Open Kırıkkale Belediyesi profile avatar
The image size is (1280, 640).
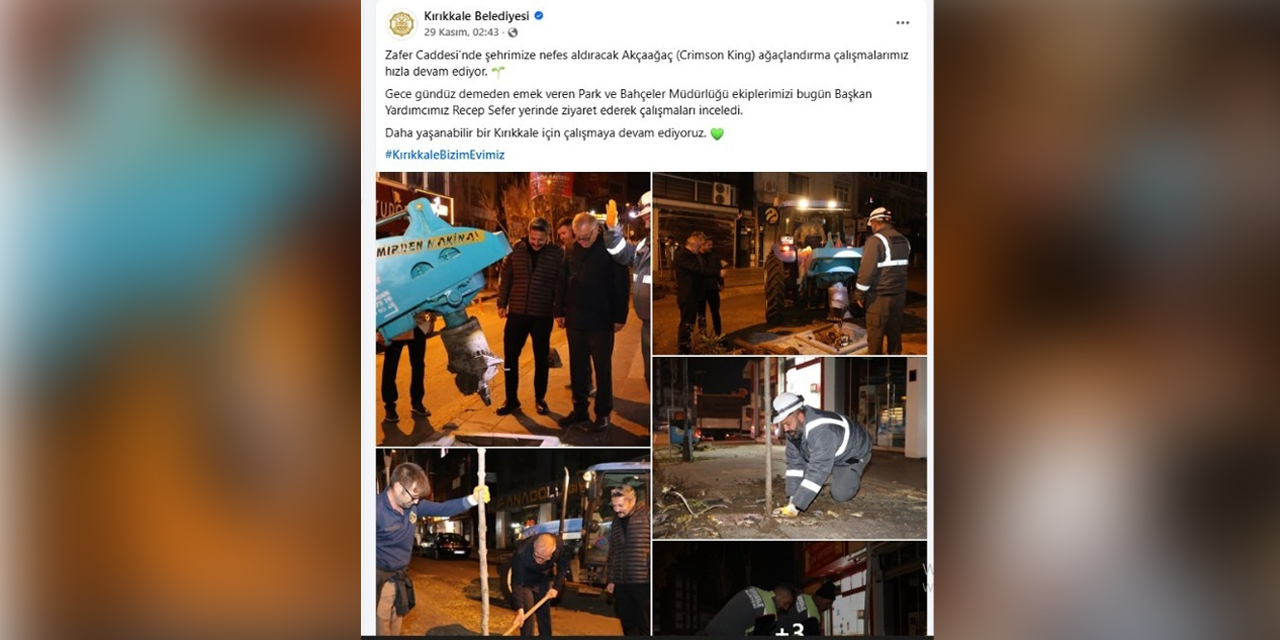(x=401, y=23)
